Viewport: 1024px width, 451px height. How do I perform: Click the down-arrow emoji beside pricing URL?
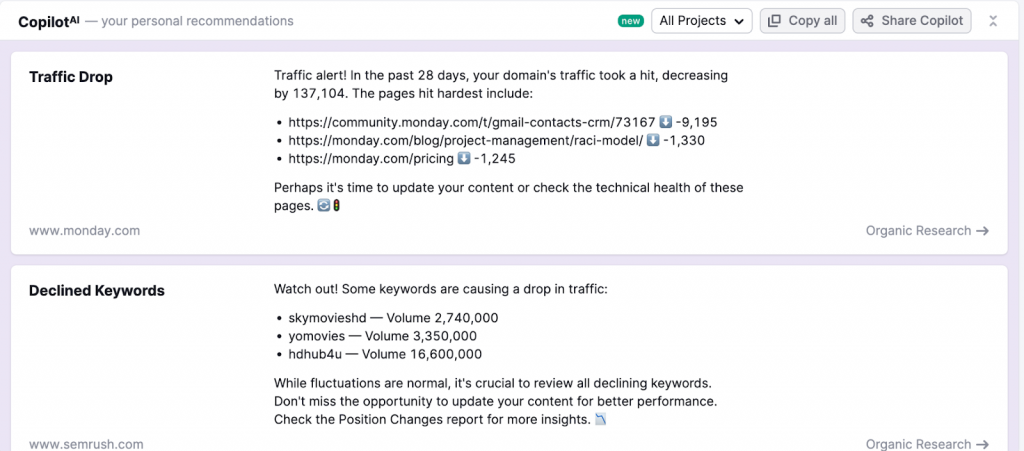point(463,158)
